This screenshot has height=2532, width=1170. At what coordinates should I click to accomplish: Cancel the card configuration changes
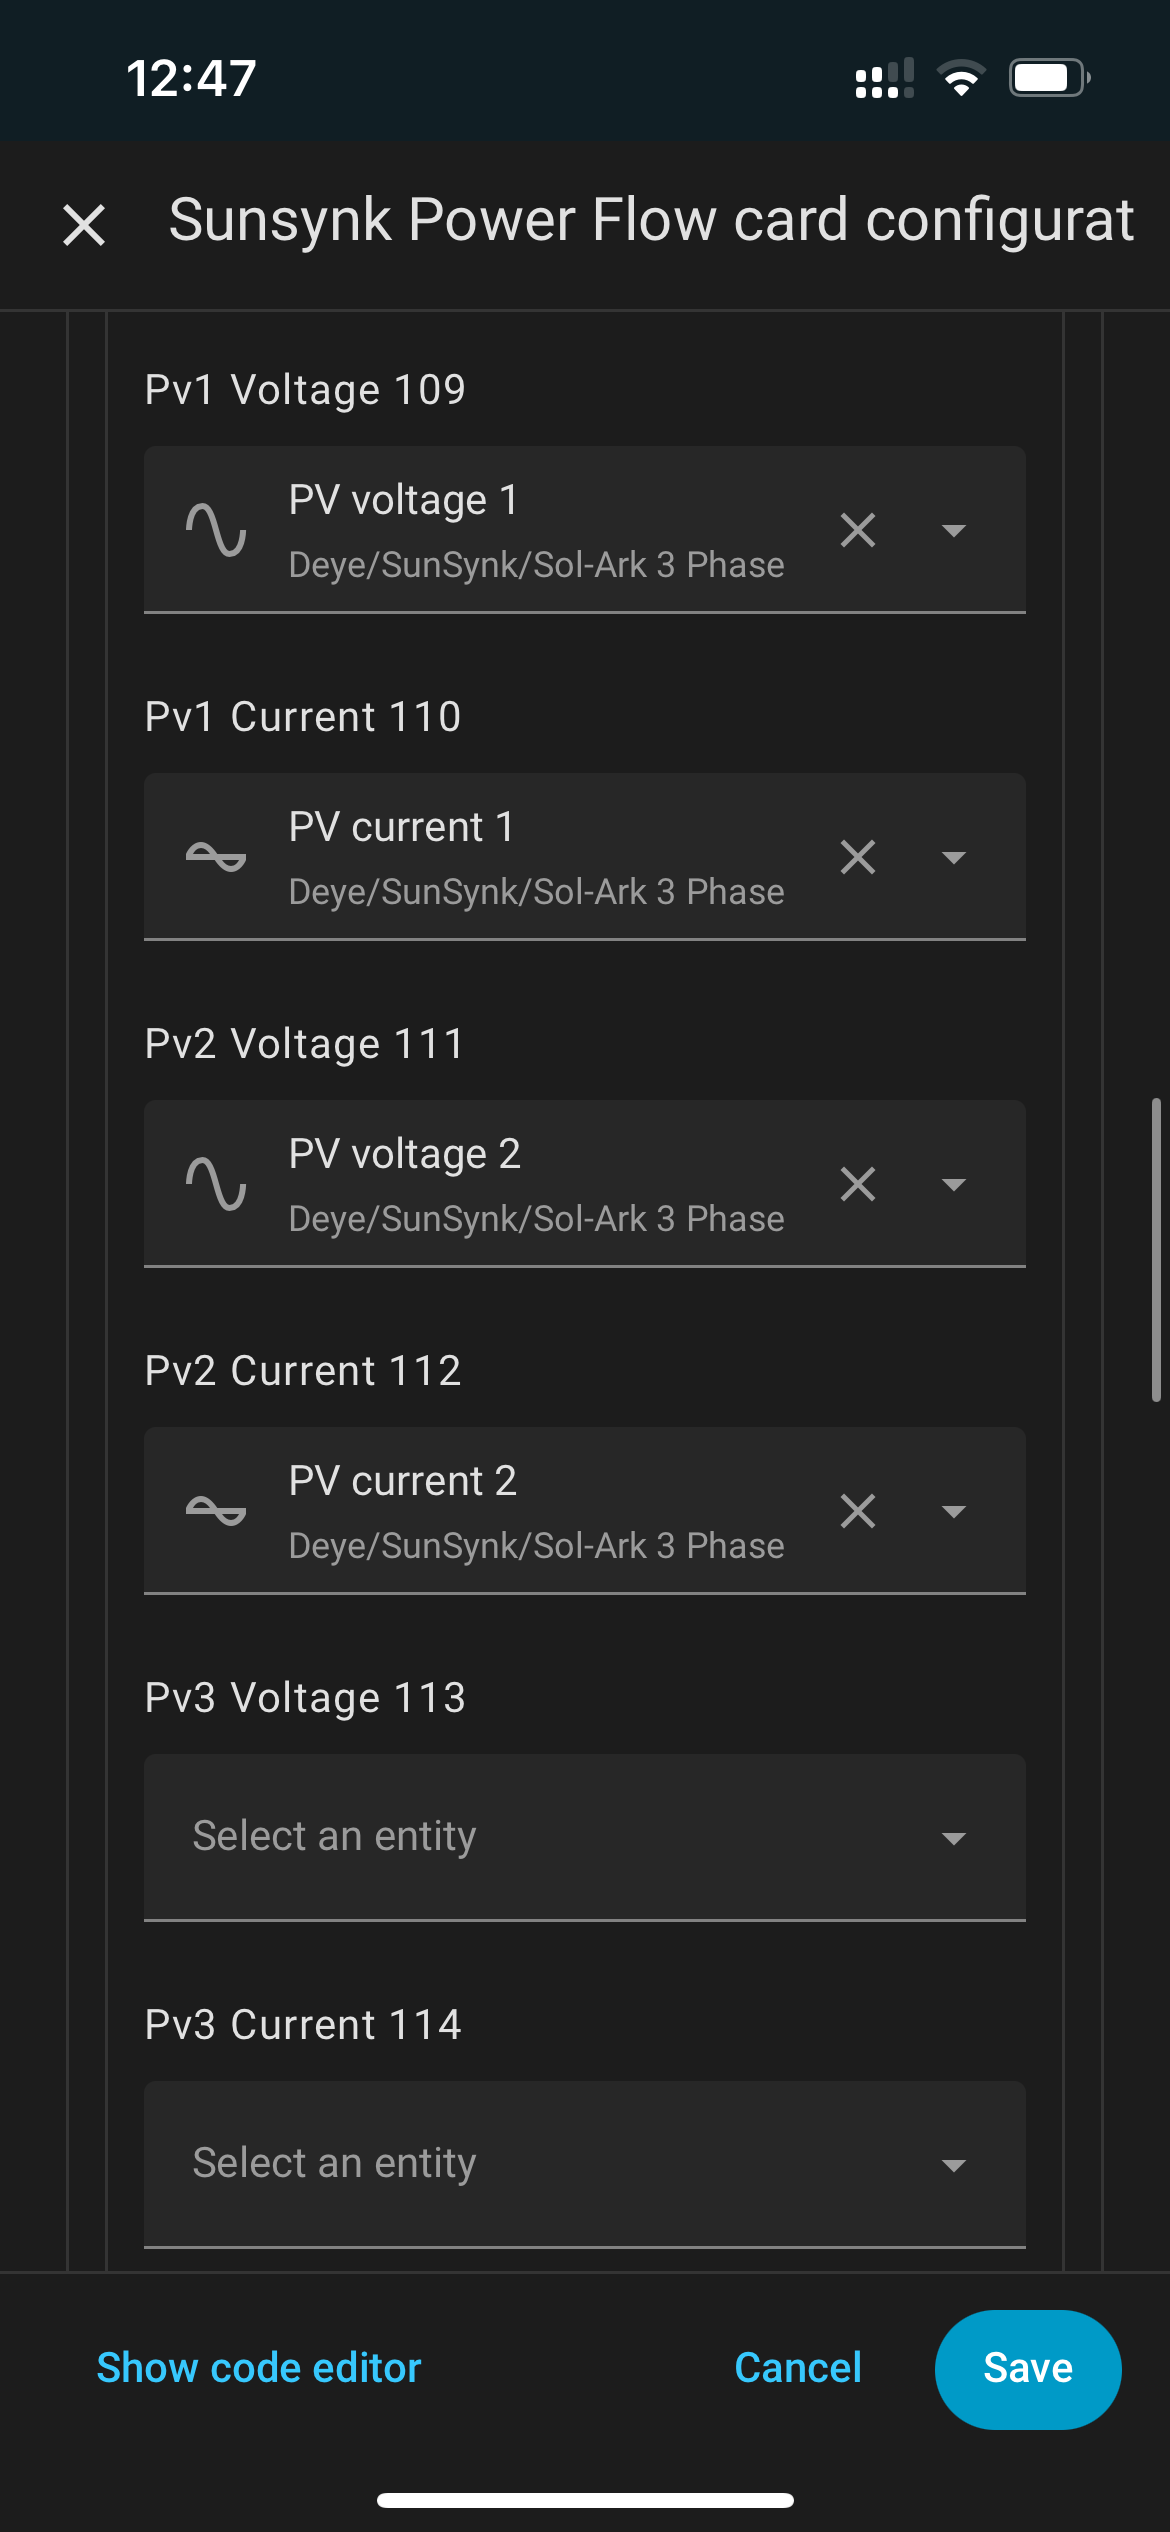pyautogui.click(x=798, y=2368)
